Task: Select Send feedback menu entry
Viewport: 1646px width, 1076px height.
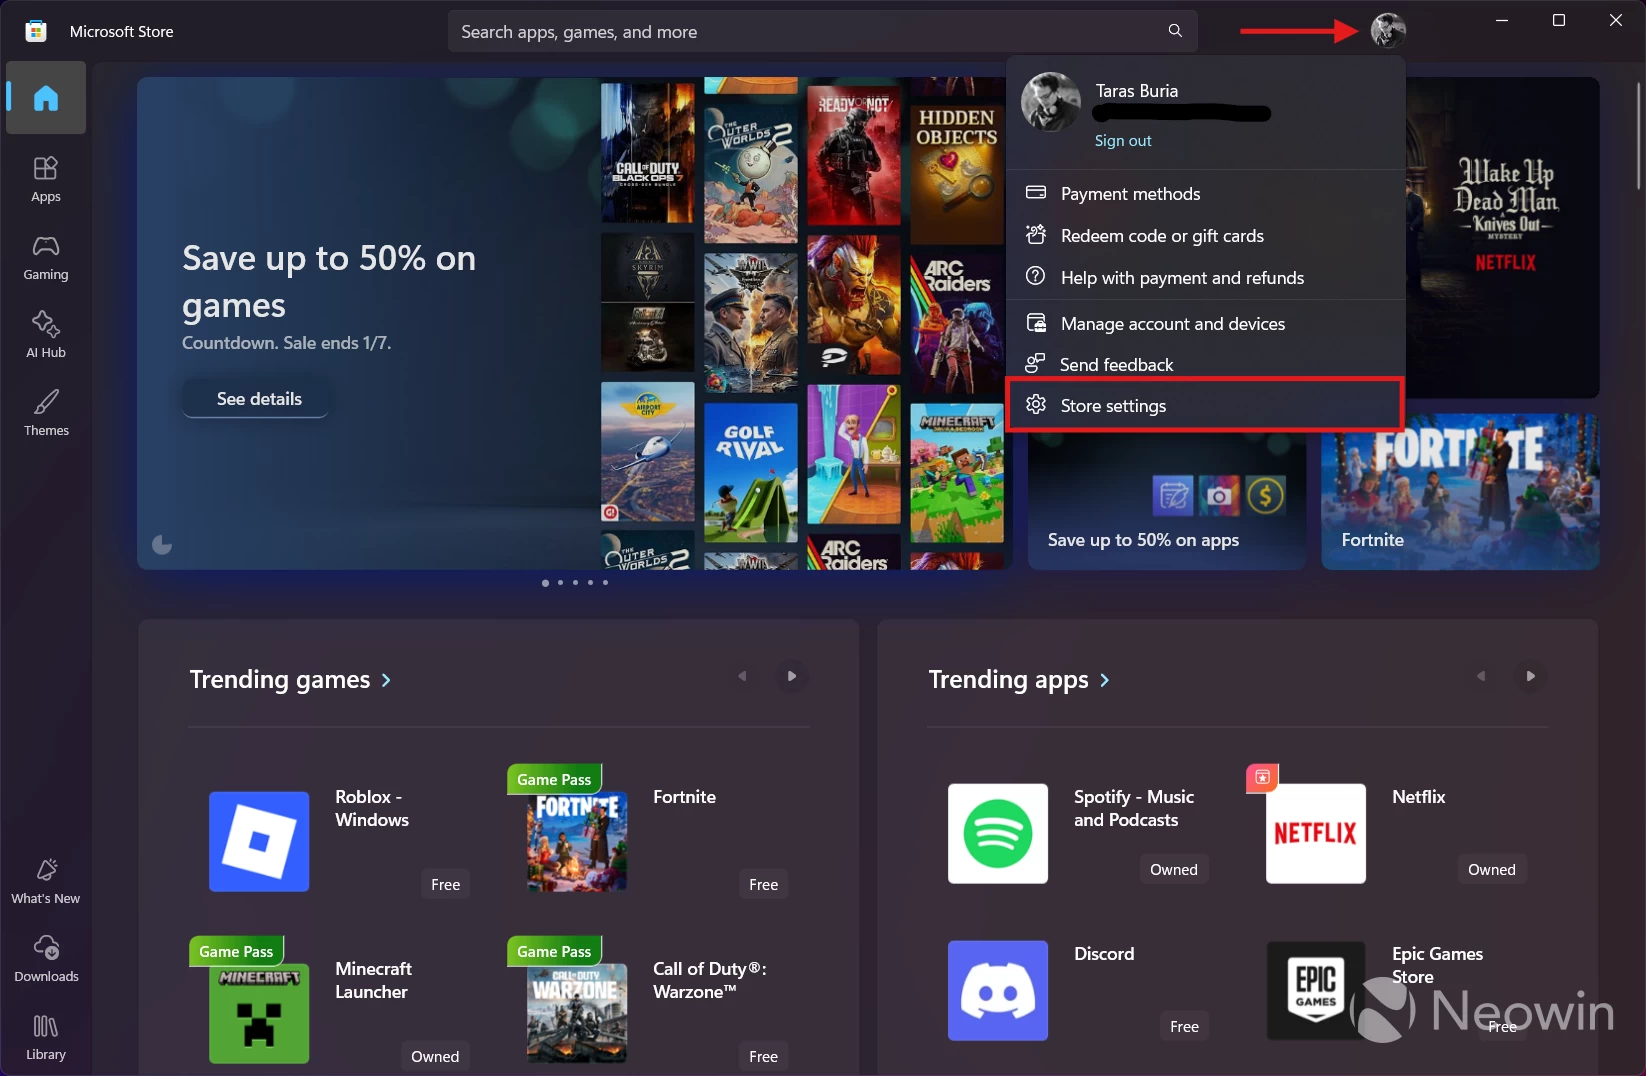Action: tap(1206, 364)
